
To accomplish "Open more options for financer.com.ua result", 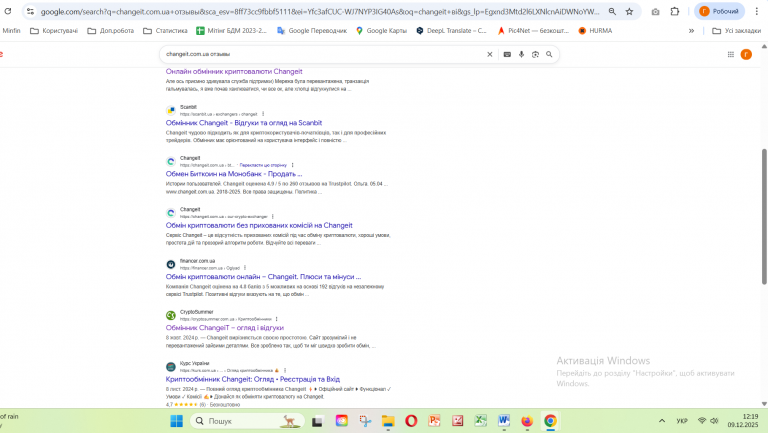I will [x=245, y=268].
